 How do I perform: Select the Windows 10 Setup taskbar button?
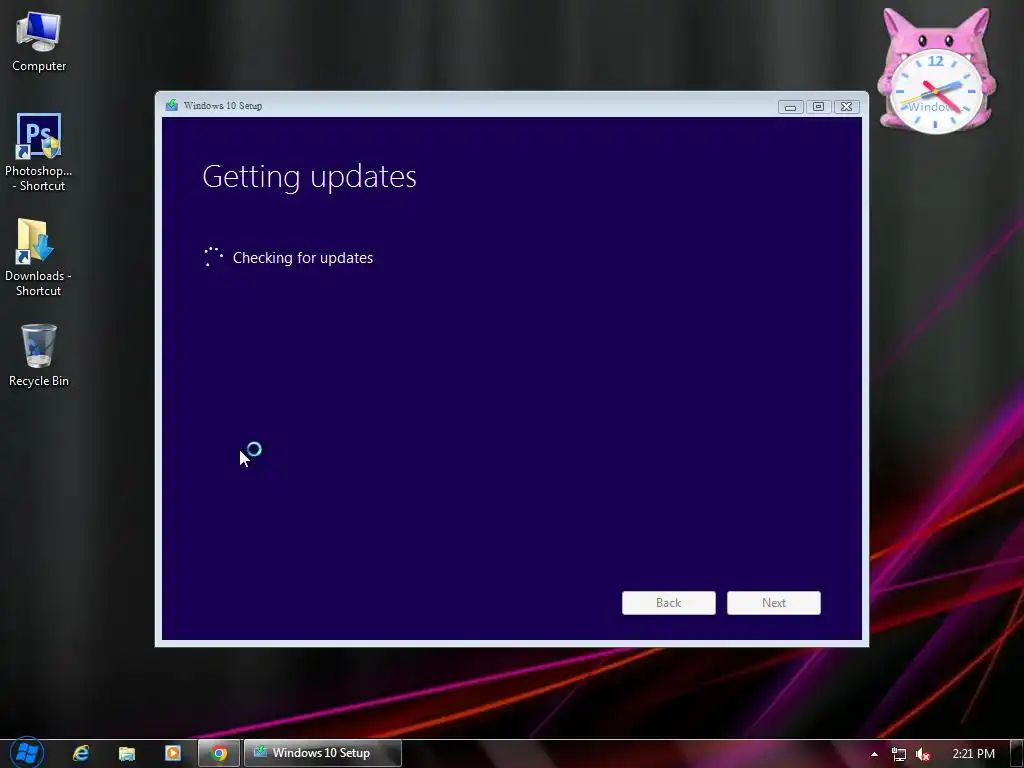pyautogui.click(x=323, y=753)
